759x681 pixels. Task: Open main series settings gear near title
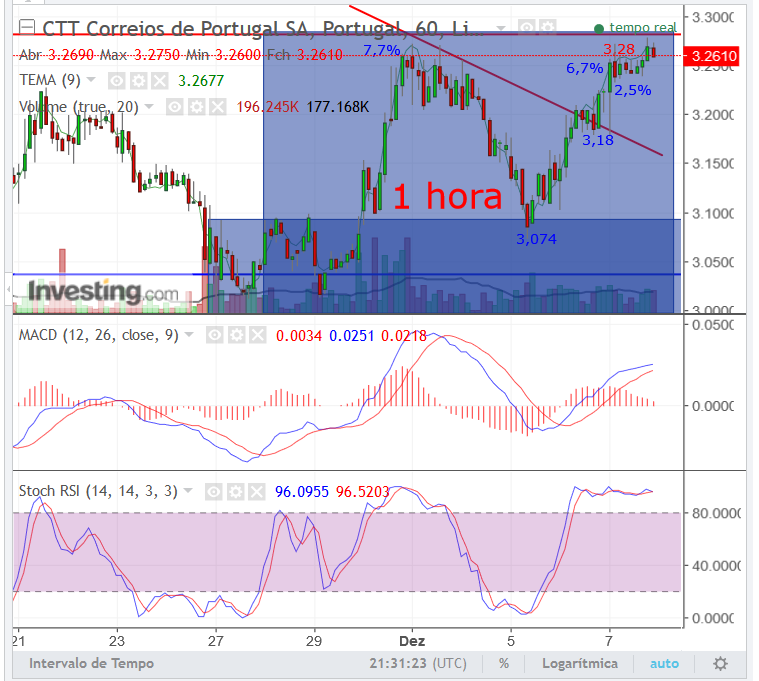click(x=547, y=27)
